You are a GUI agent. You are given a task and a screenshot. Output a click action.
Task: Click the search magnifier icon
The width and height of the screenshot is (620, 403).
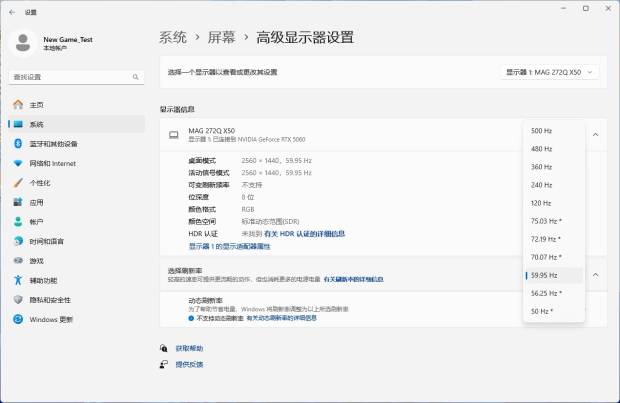coord(136,77)
